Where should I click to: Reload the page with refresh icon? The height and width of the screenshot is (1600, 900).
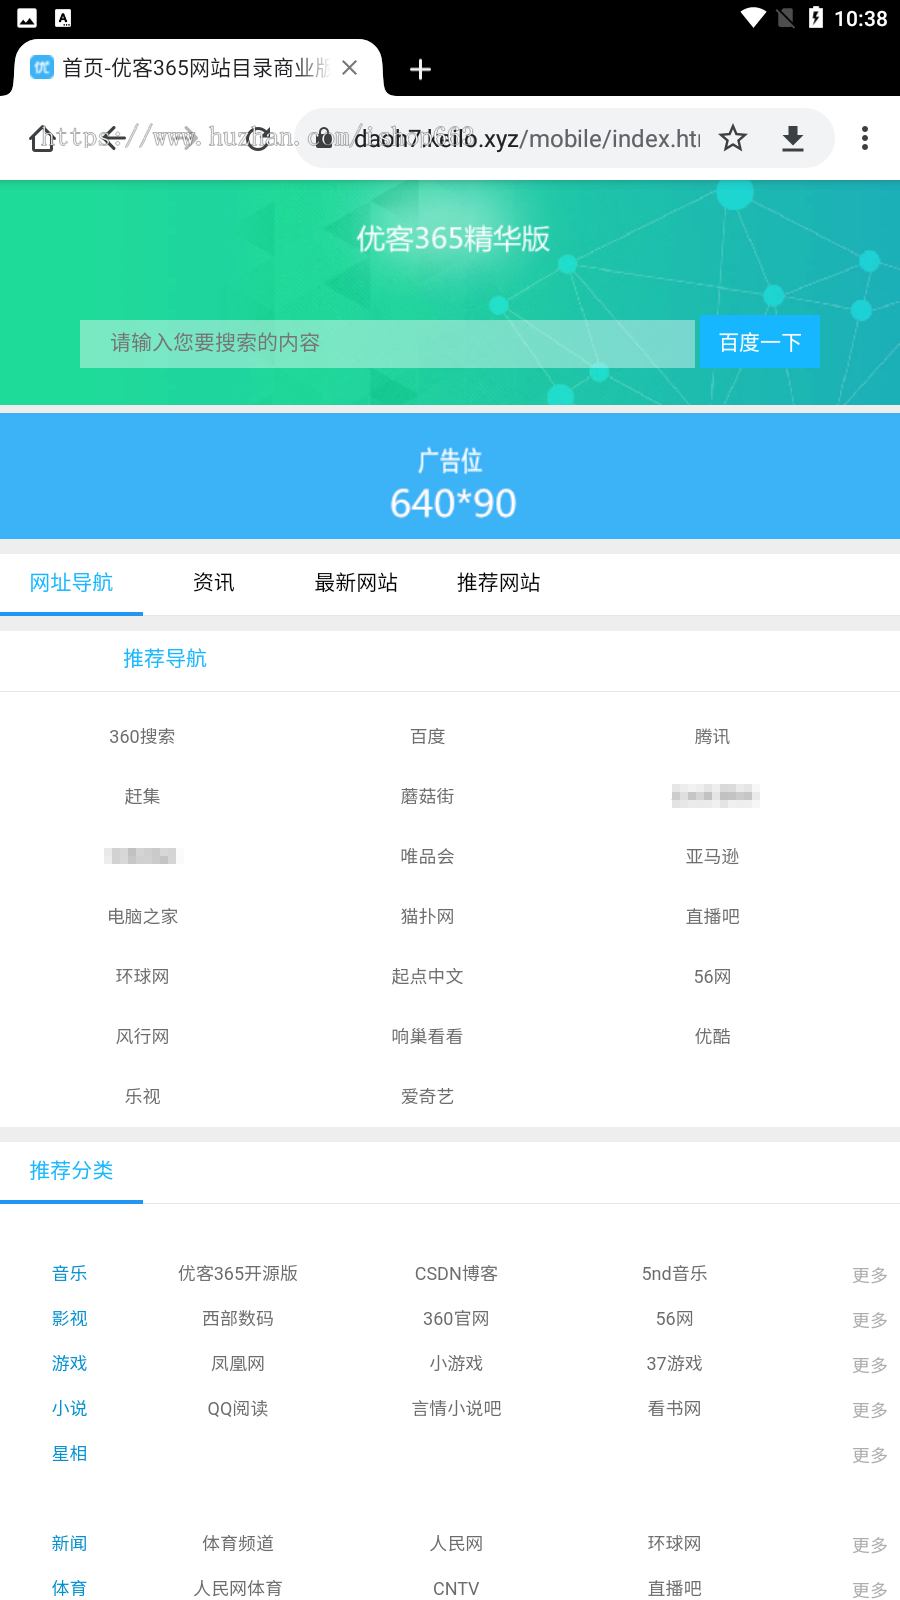258,138
